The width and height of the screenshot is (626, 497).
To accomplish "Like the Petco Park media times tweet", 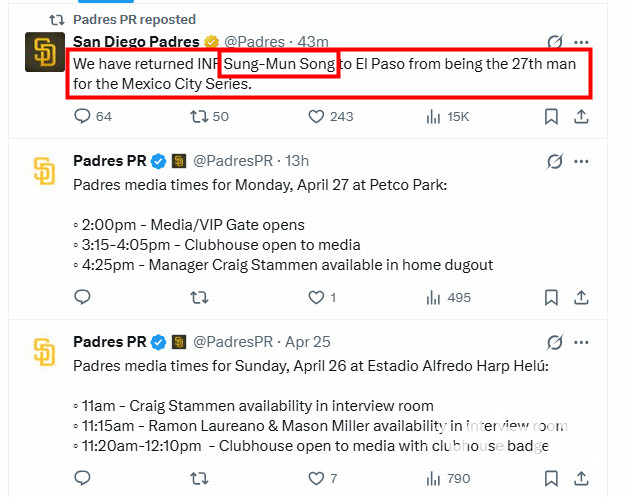I will point(317,297).
